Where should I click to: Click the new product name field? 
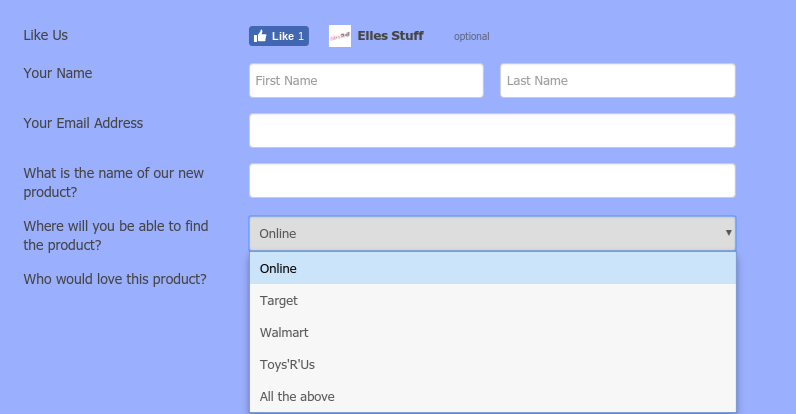(492, 181)
